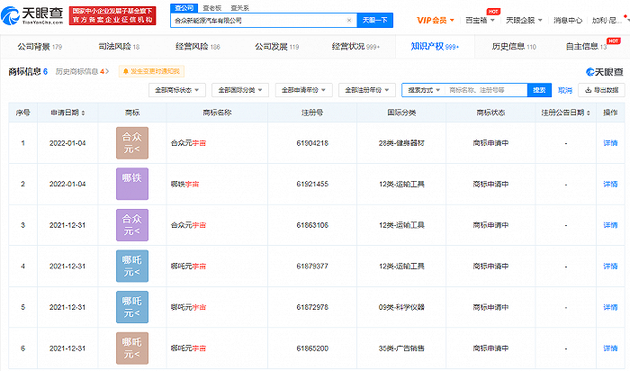Screen dimensions: 630x371
Task: Open the 经营状况 section tab
Action: (x=356, y=47)
